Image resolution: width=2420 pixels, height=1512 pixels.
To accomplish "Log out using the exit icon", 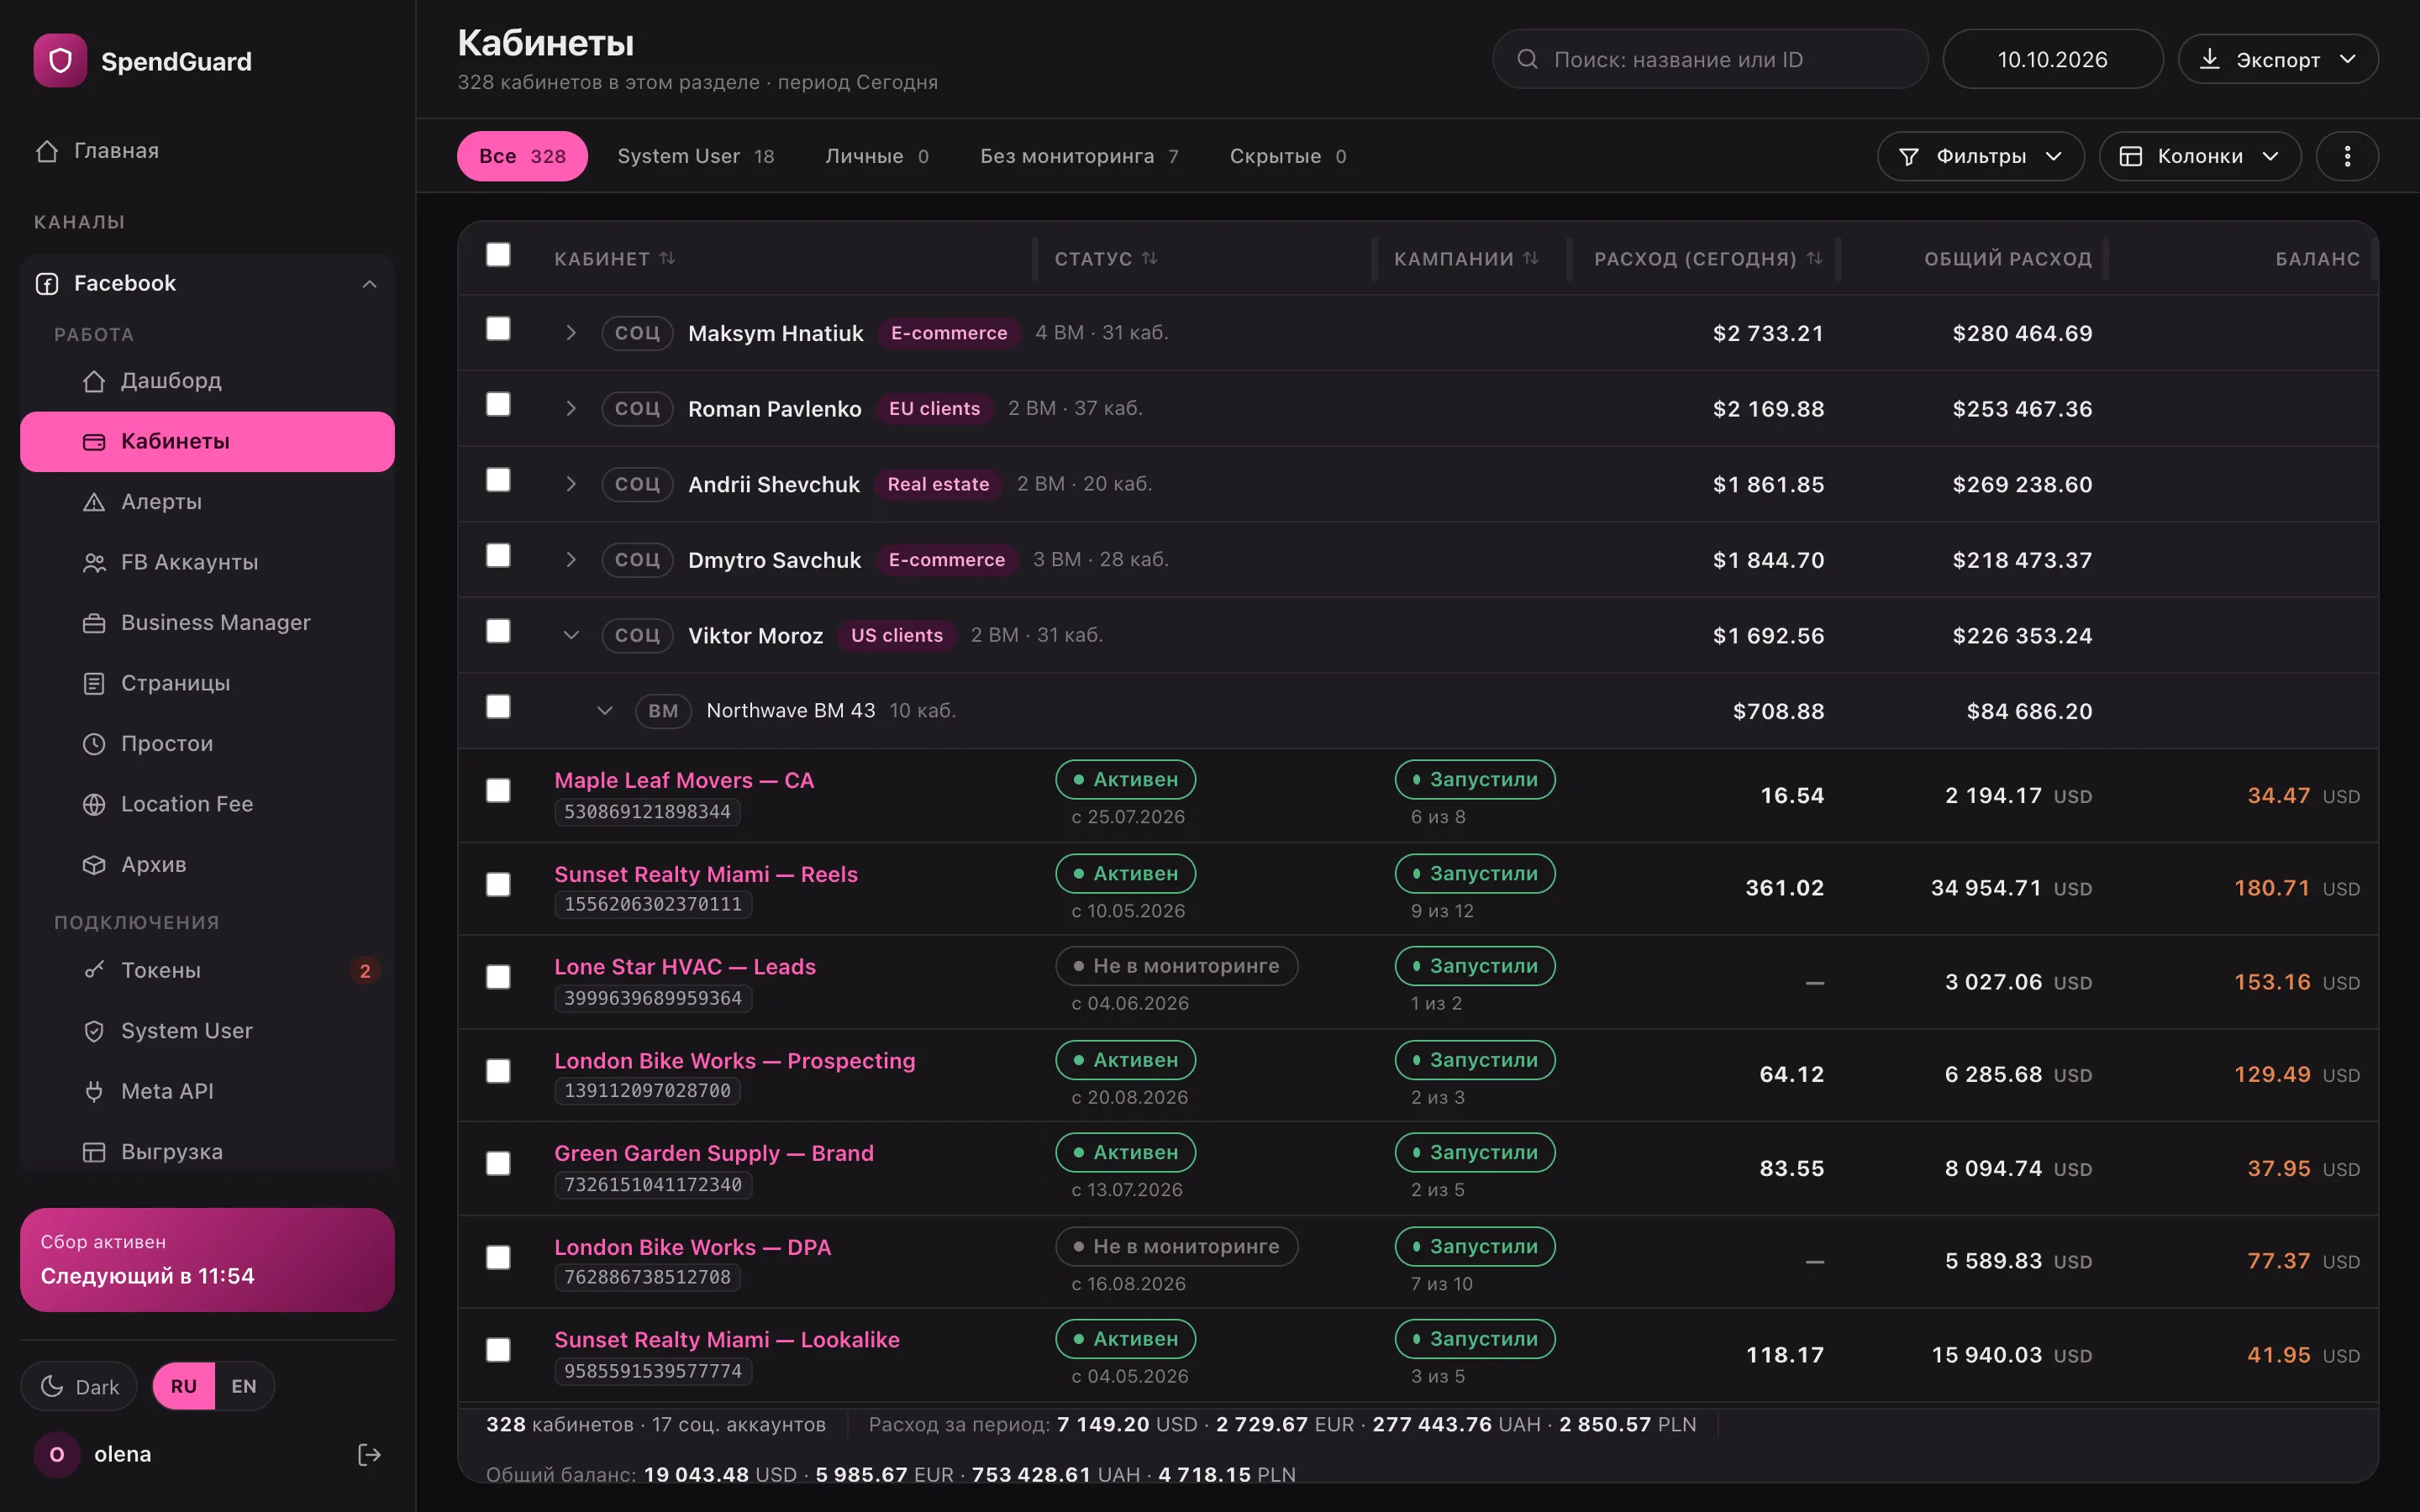I will click(x=369, y=1454).
